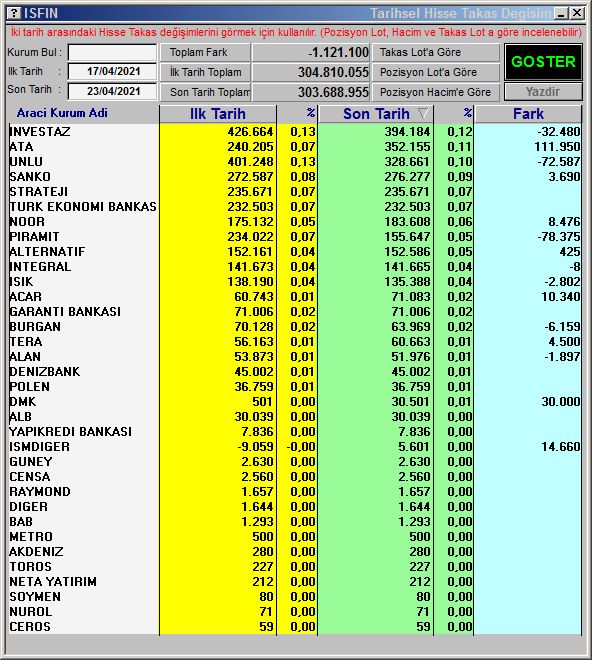This screenshot has width=592, height=660.
Task: Select Pozisyon Hacim'e Göre option
Action: point(436,92)
